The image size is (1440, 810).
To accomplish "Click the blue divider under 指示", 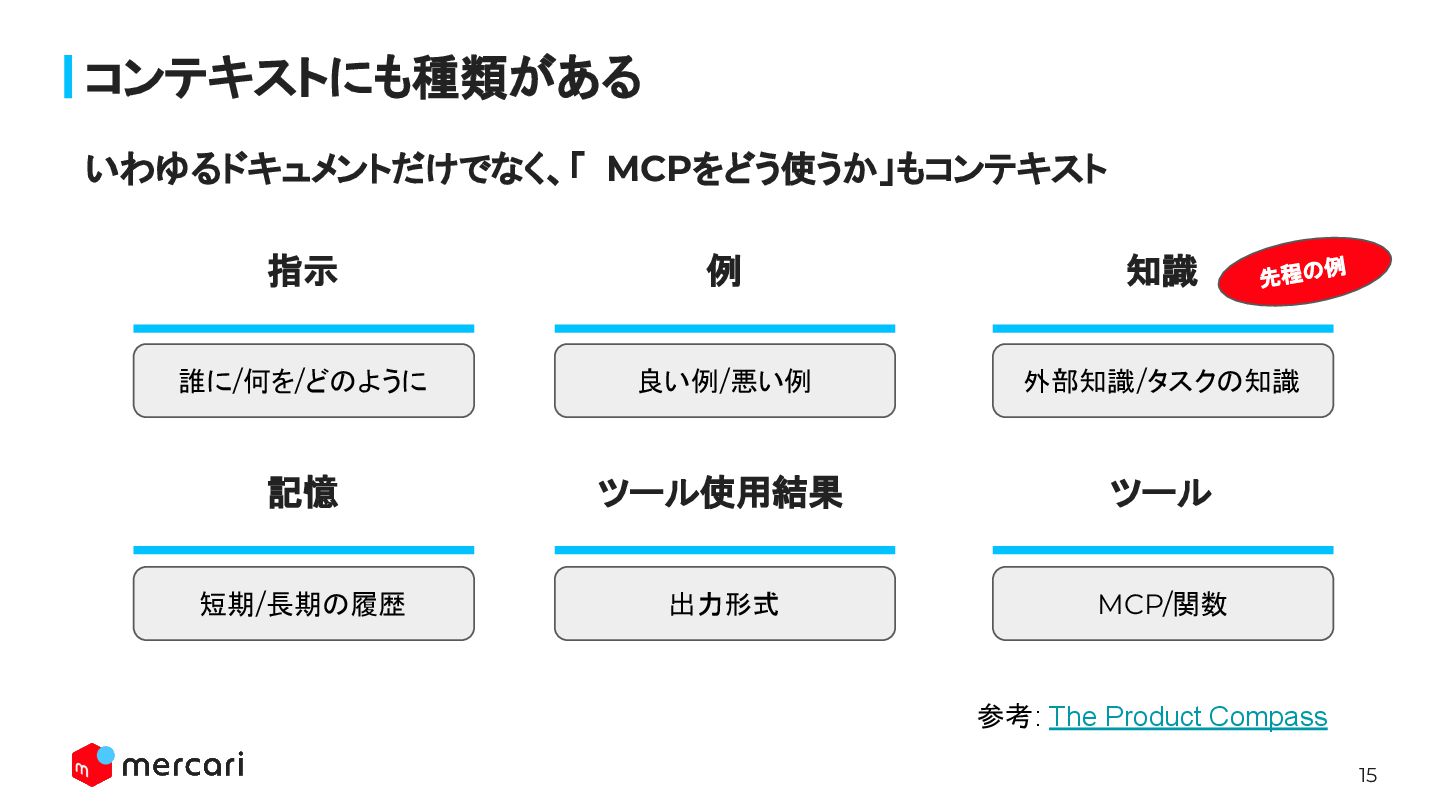I will (304, 328).
